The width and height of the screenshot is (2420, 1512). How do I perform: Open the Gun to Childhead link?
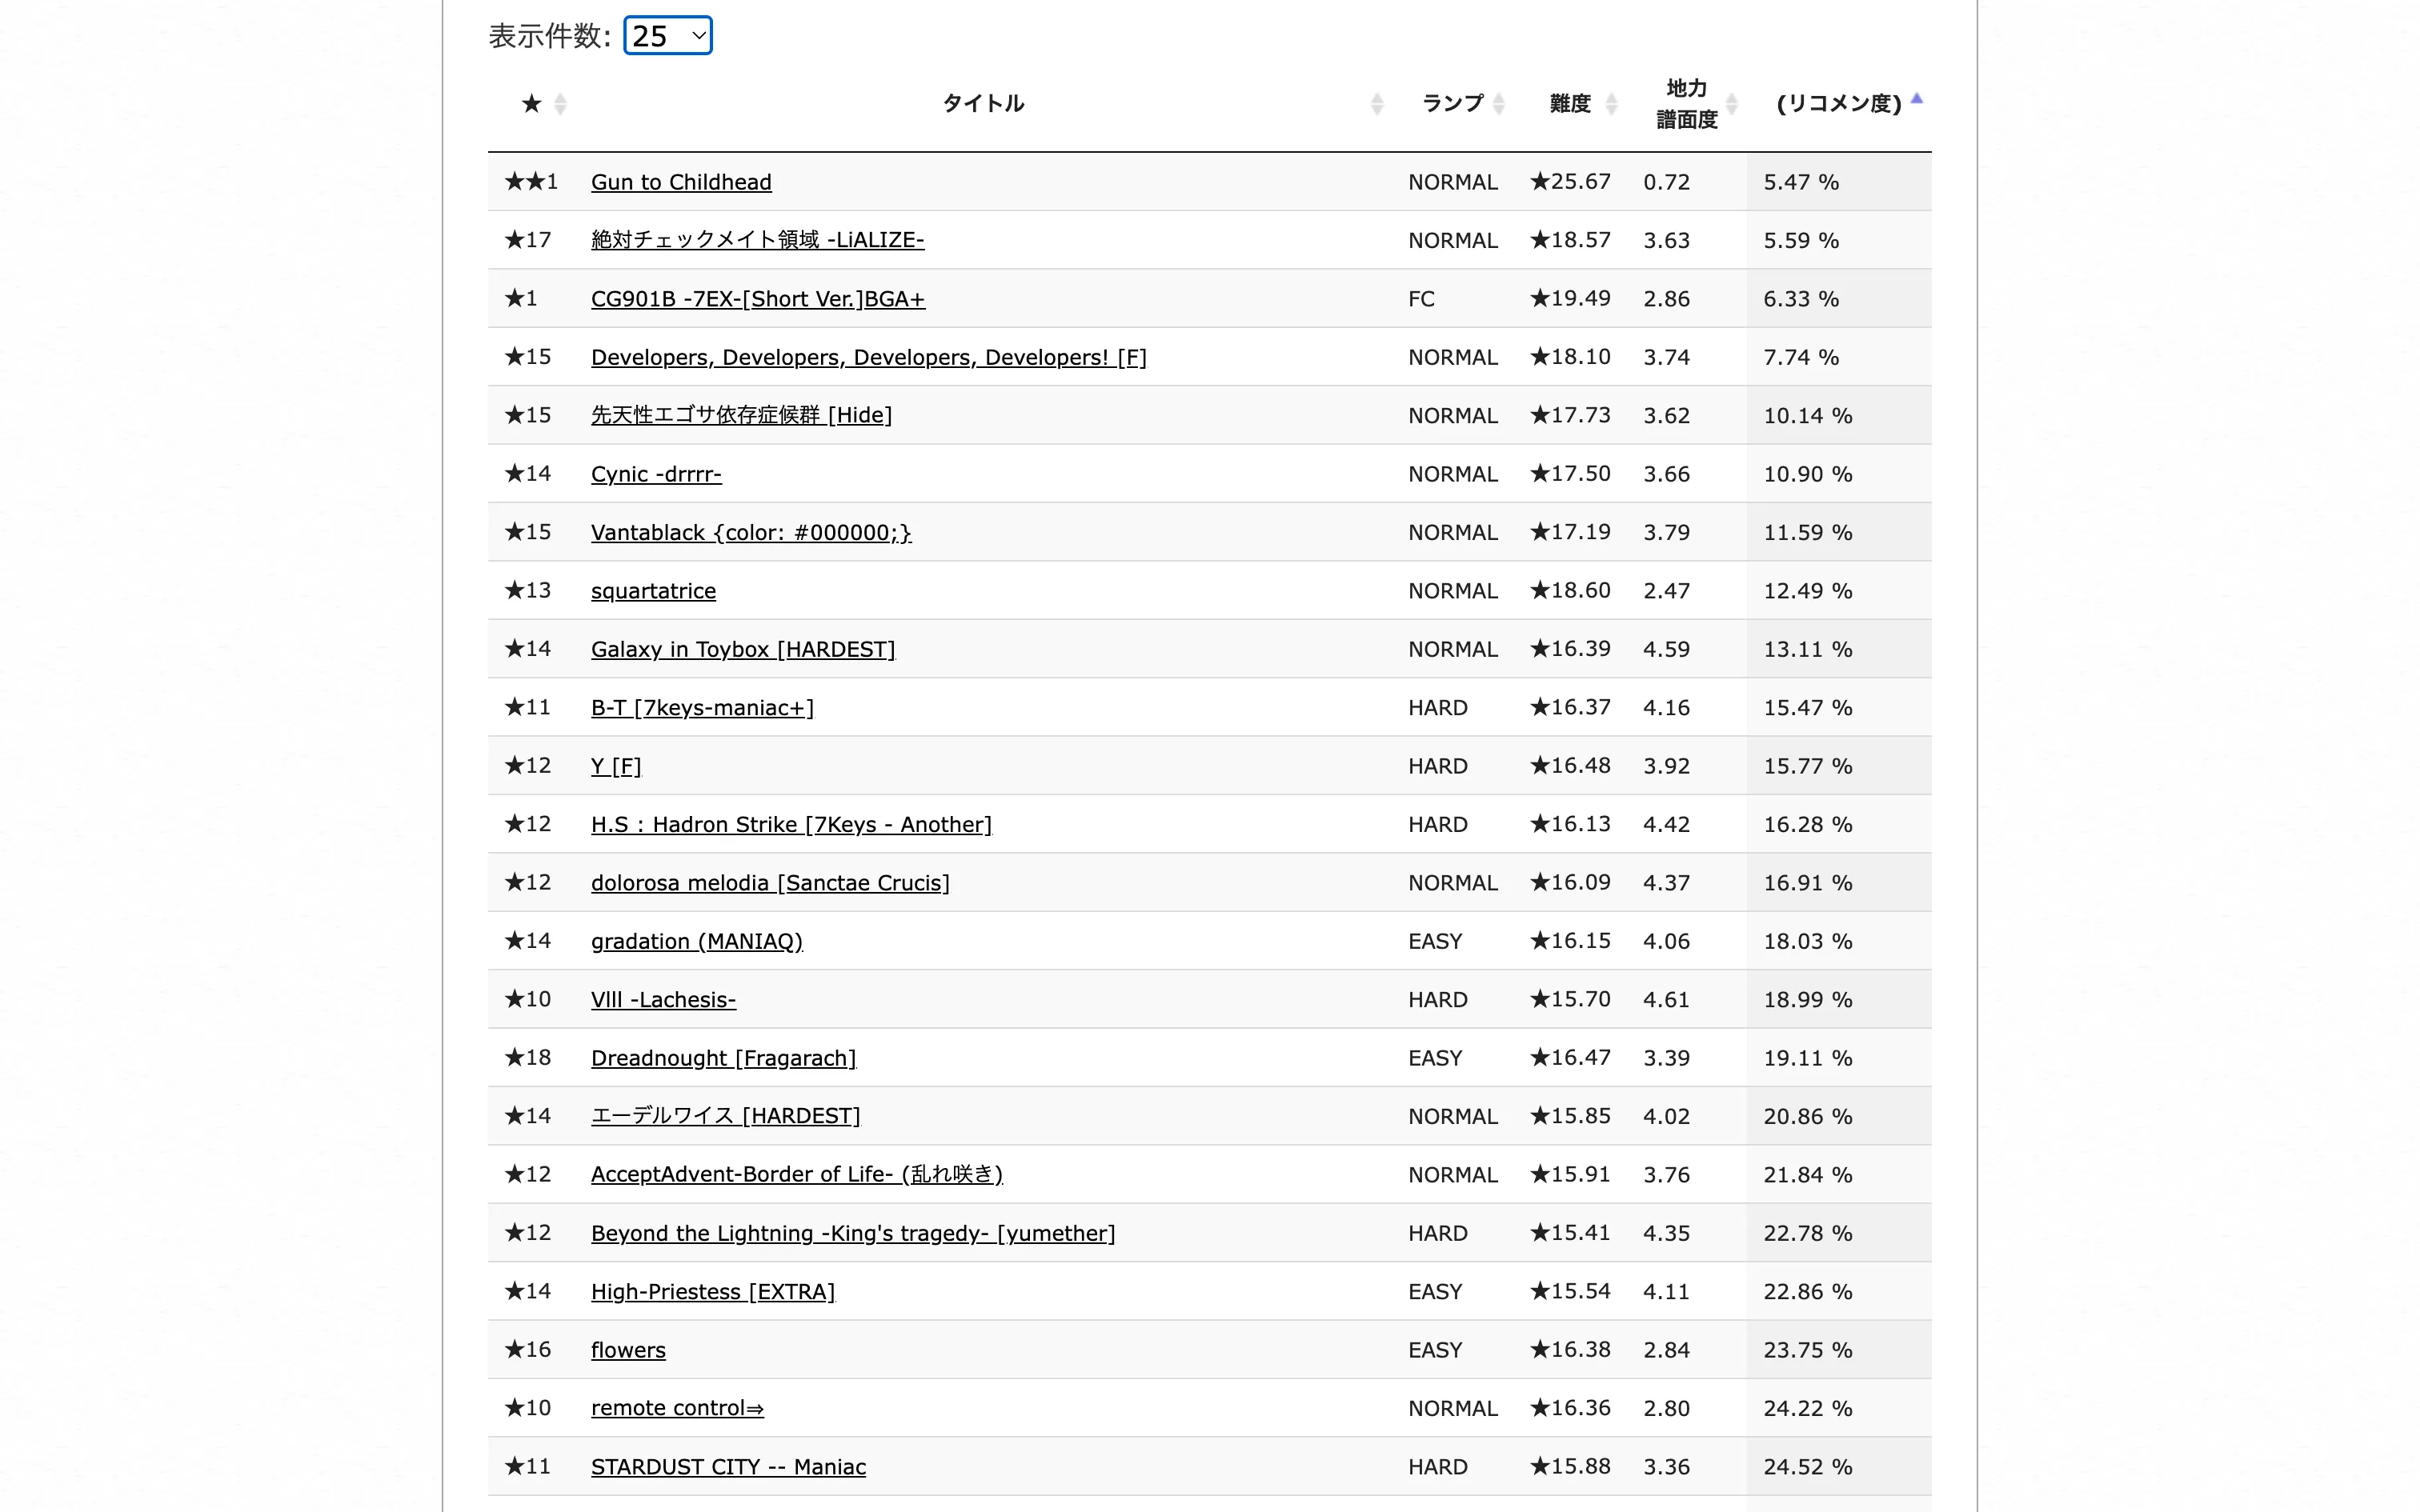point(681,182)
